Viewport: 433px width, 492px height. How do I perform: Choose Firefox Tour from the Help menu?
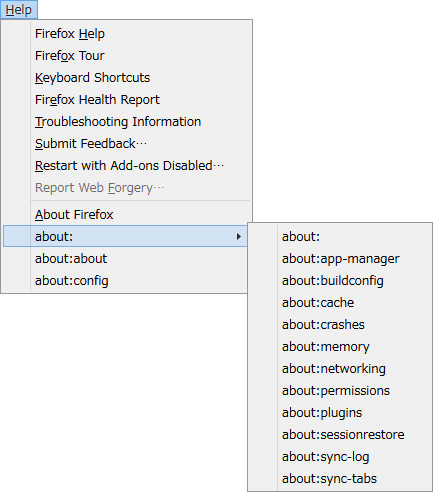(x=127, y=56)
